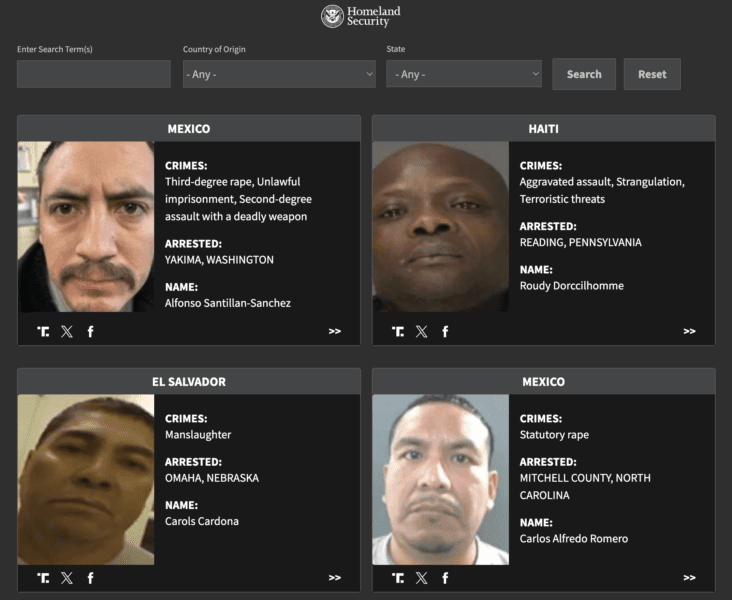Share Alfonso Santillan-Sanchez card on Facebook
Image resolution: width=732 pixels, height=600 pixels.
[90, 331]
